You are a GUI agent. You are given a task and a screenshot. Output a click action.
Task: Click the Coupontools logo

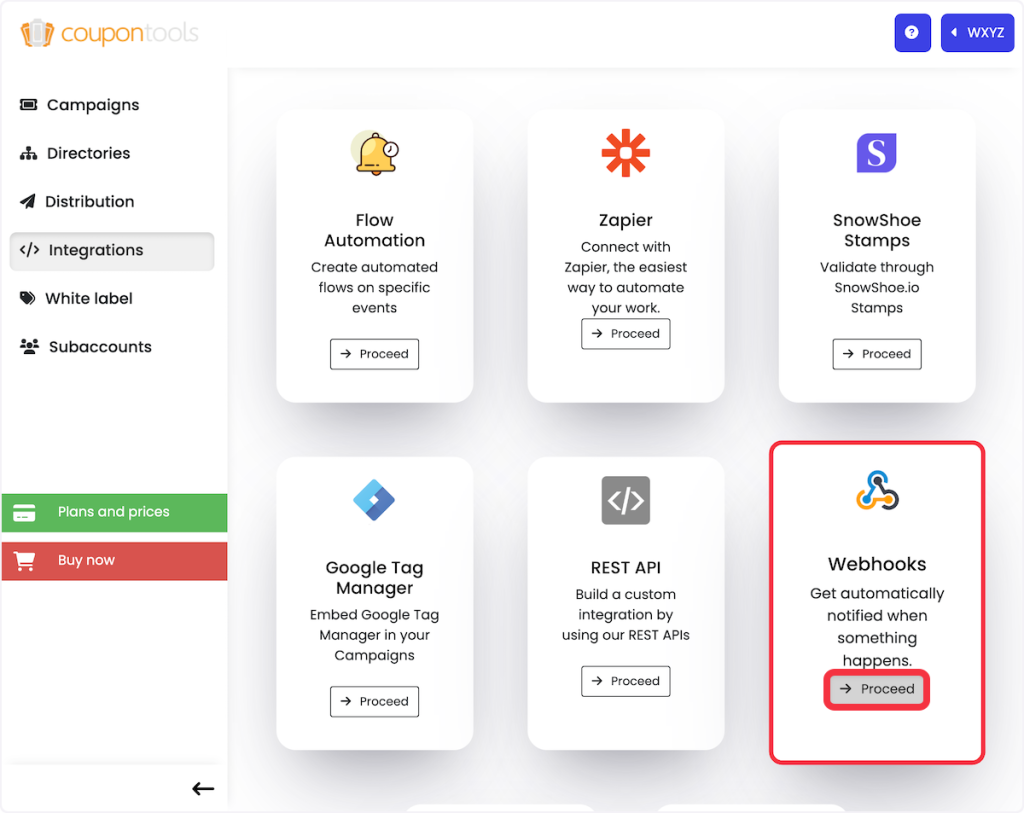(x=110, y=33)
